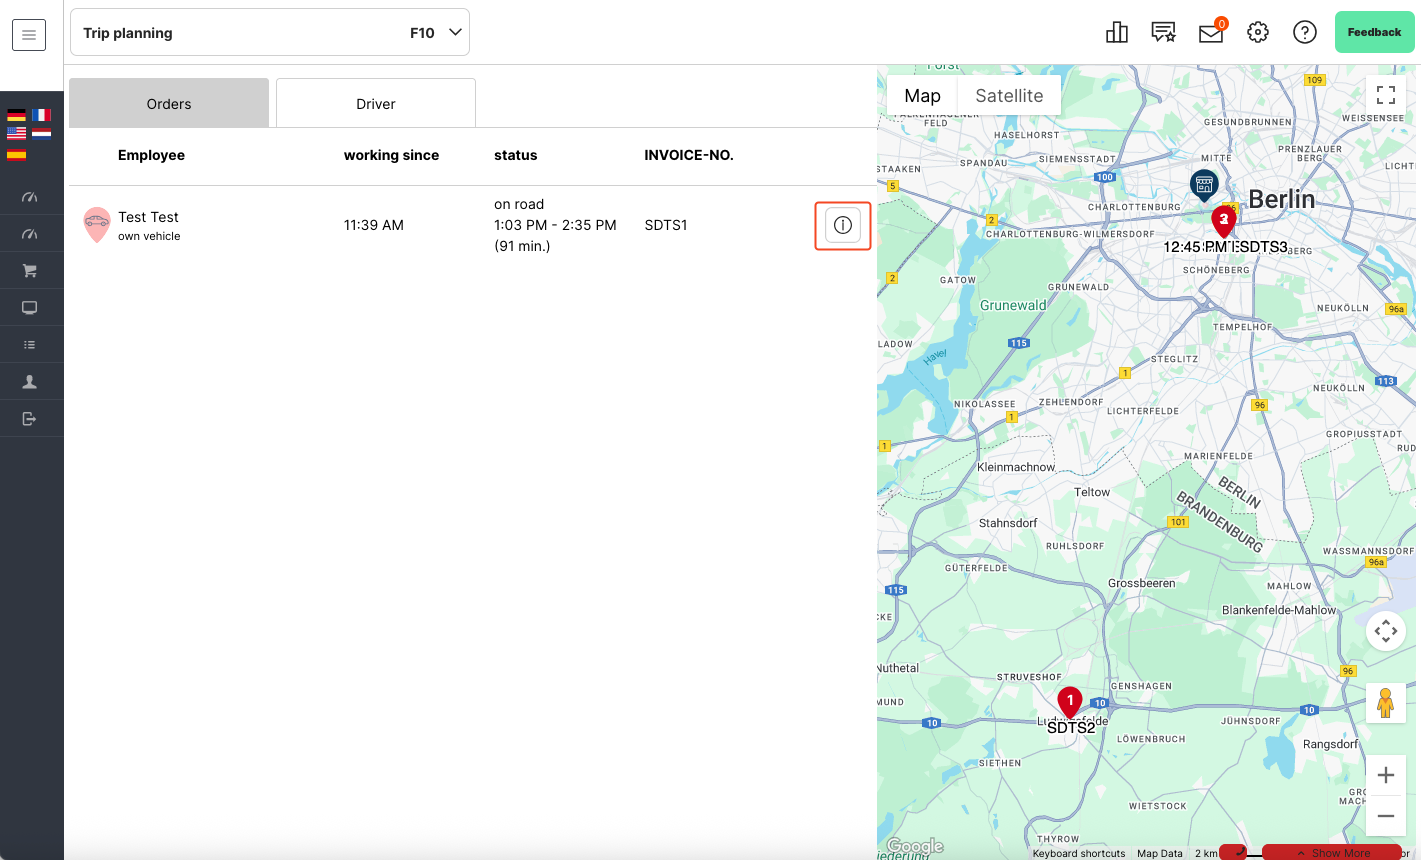Viewport: 1421px width, 860px height.
Task: Open the help question mark icon
Action: (x=1305, y=32)
